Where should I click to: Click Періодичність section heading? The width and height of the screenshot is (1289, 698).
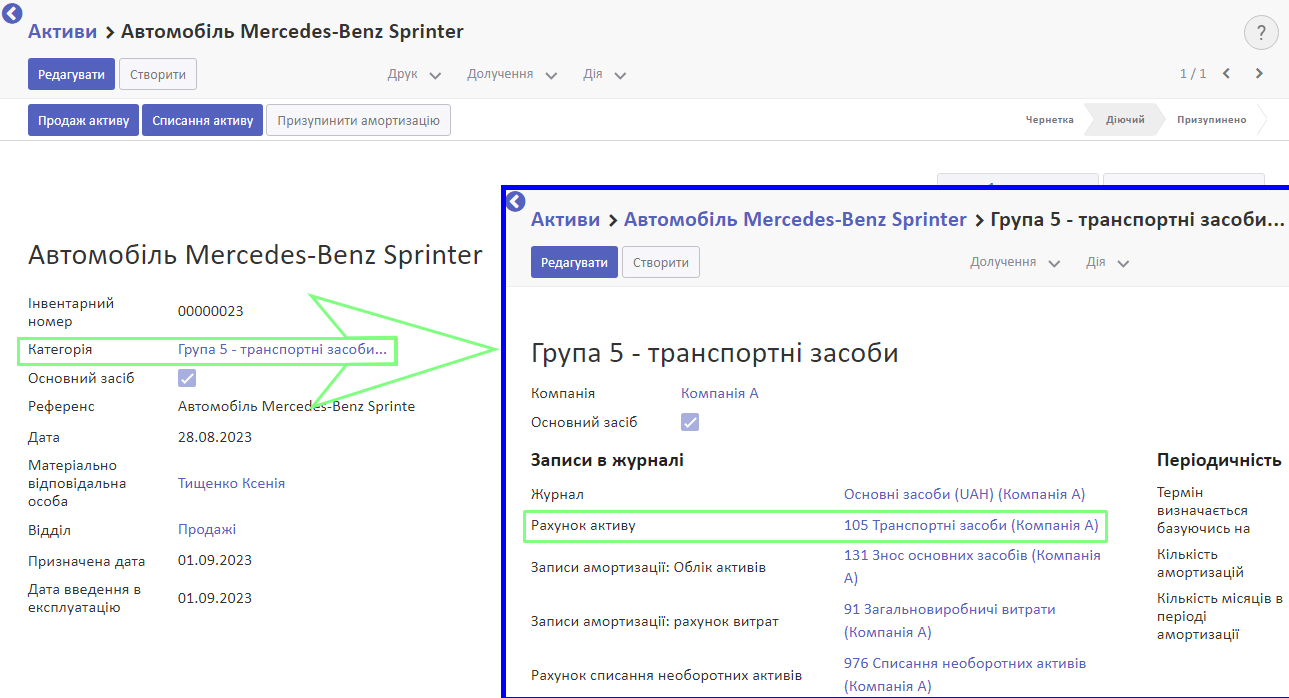point(1219,460)
